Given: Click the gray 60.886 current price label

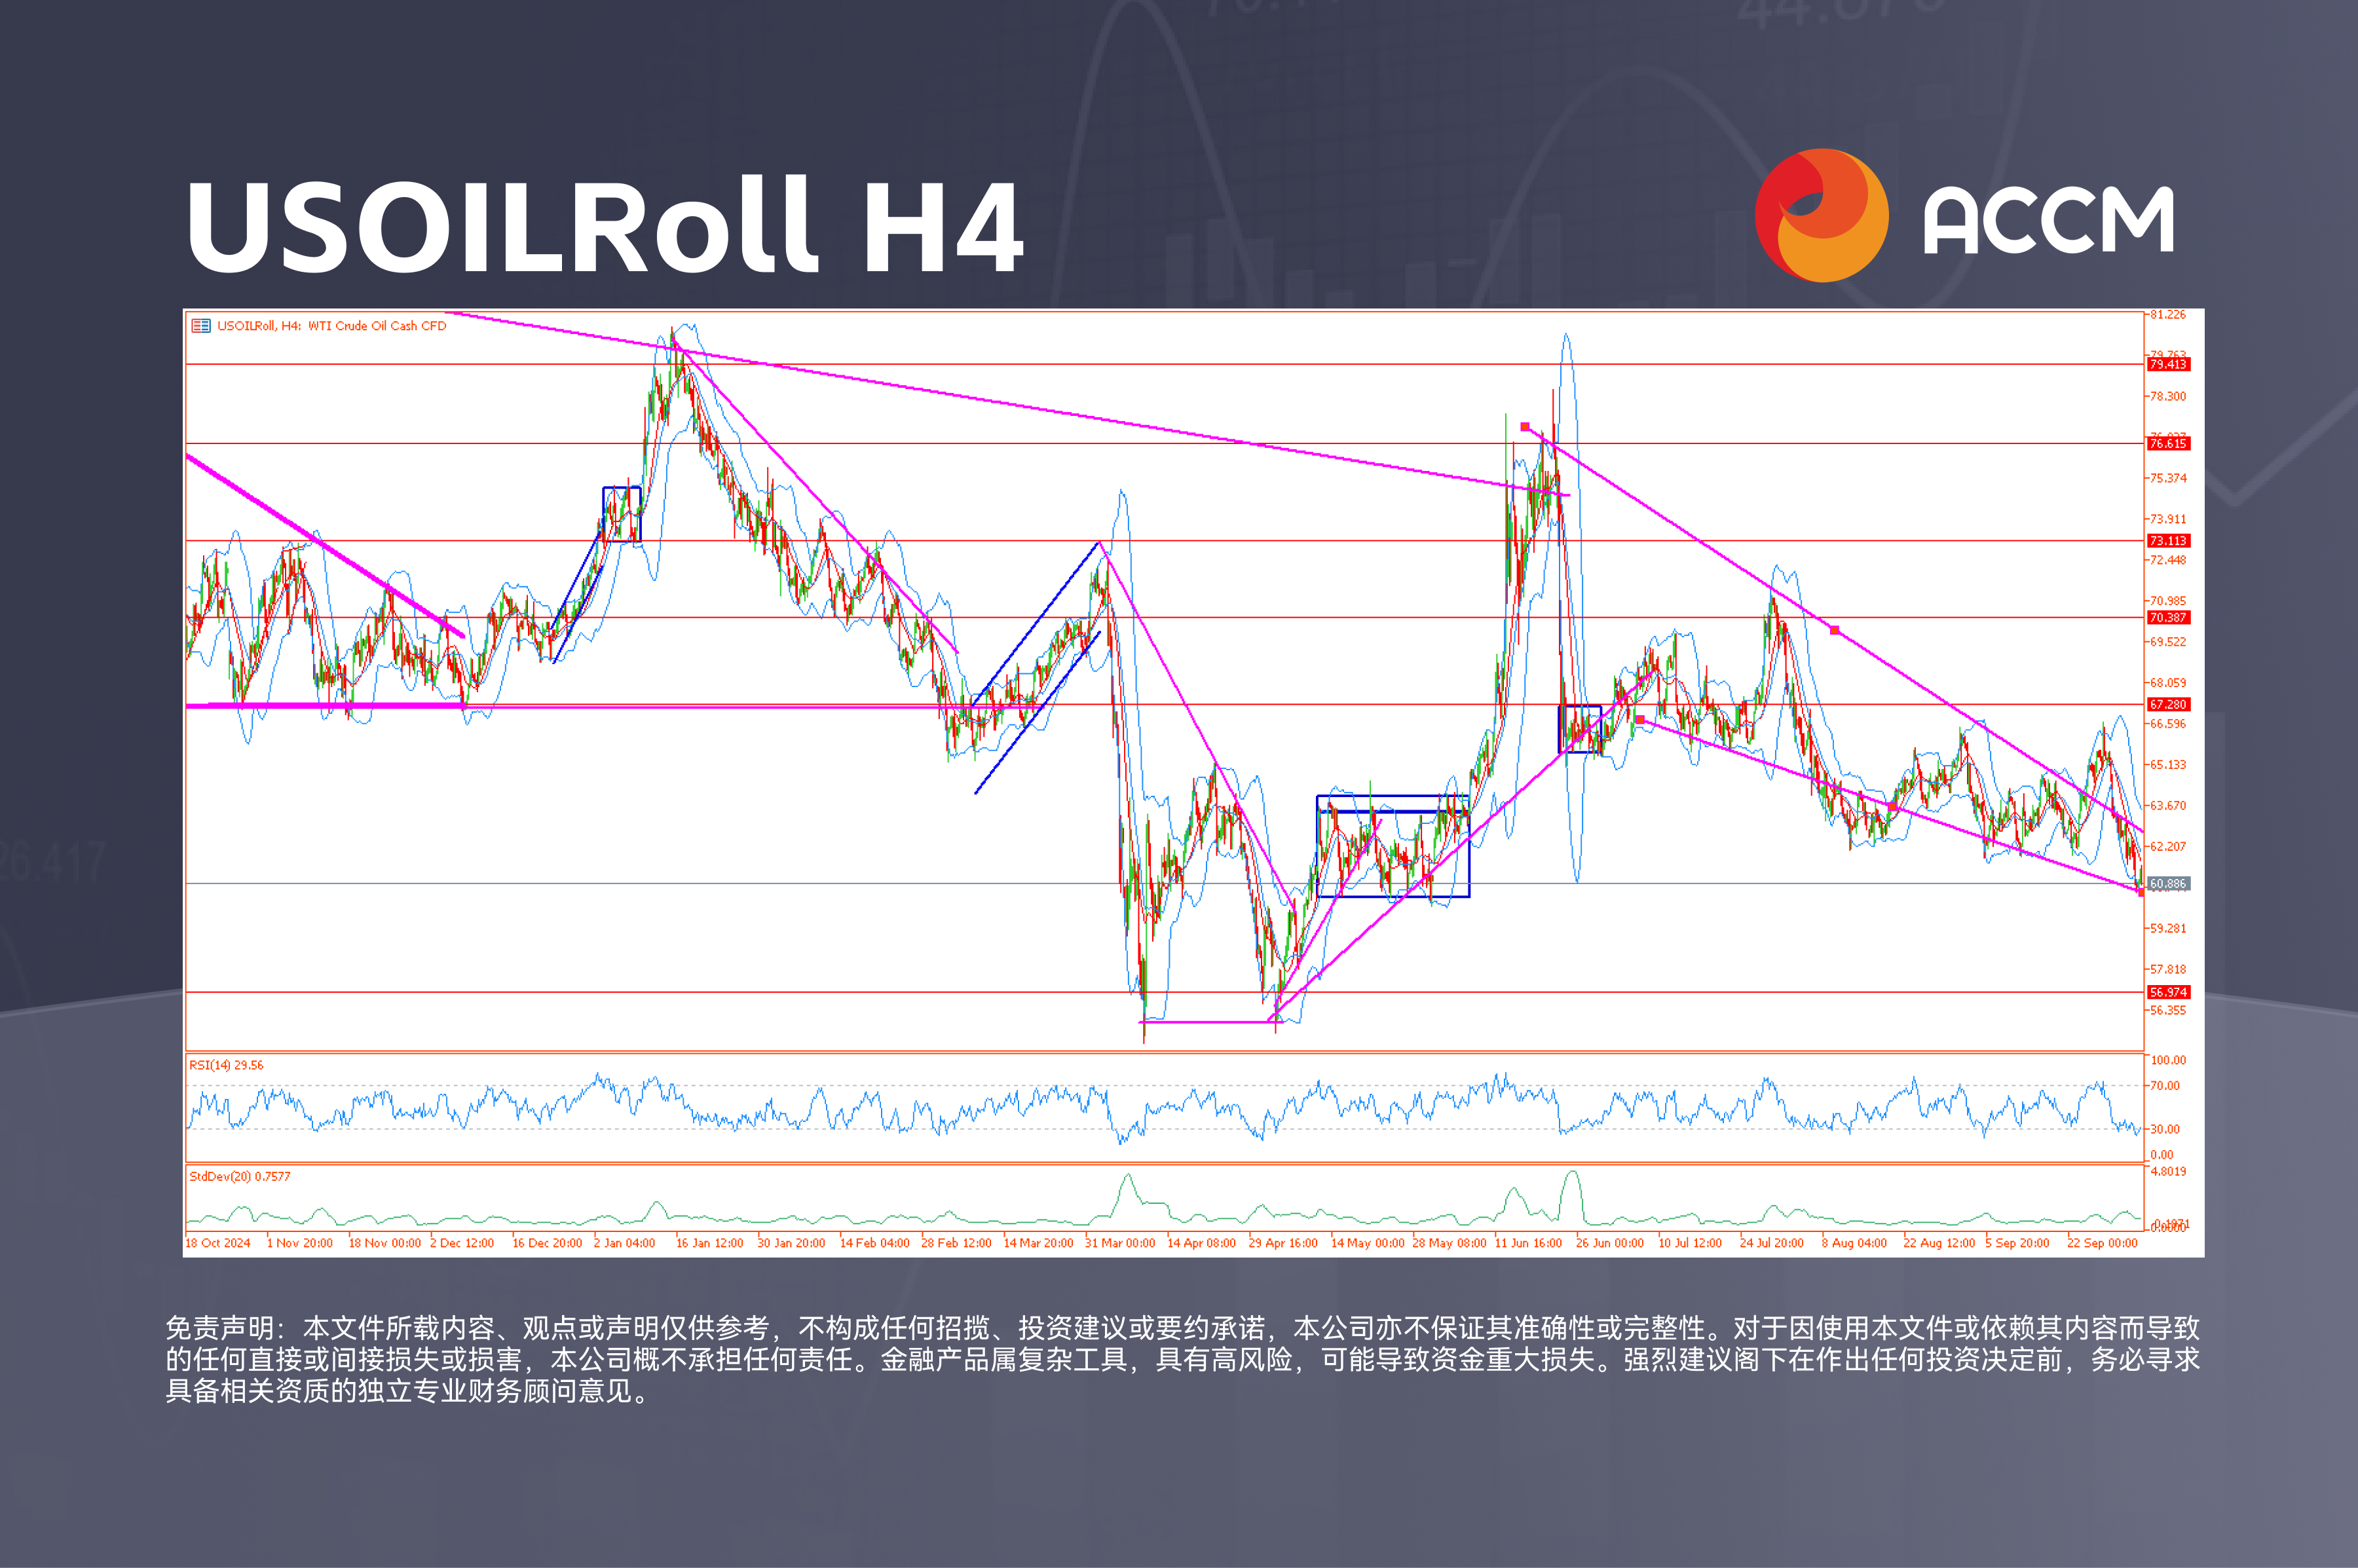Looking at the screenshot, I should [2168, 884].
